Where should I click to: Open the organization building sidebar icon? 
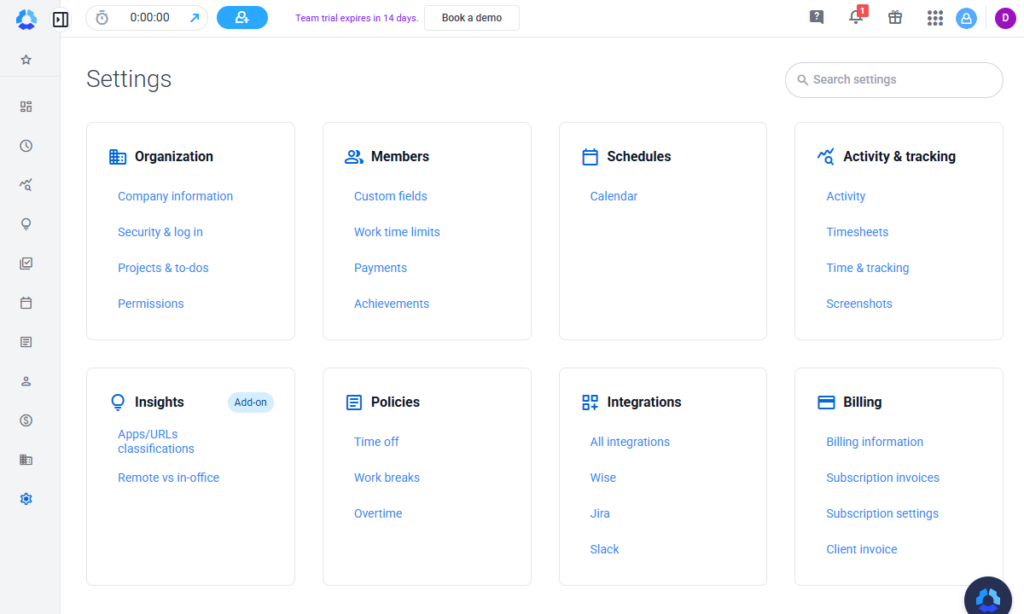(26, 460)
